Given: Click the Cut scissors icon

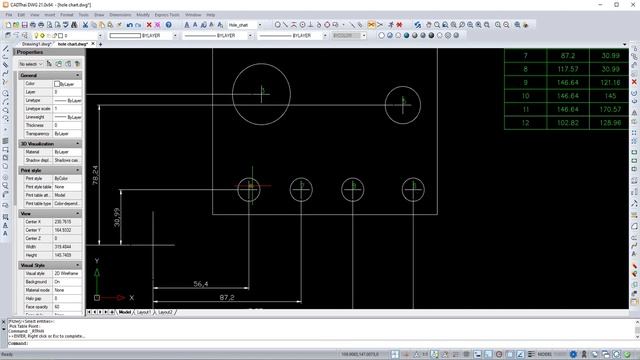Looking at the screenshot, I should tap(85, 25).
